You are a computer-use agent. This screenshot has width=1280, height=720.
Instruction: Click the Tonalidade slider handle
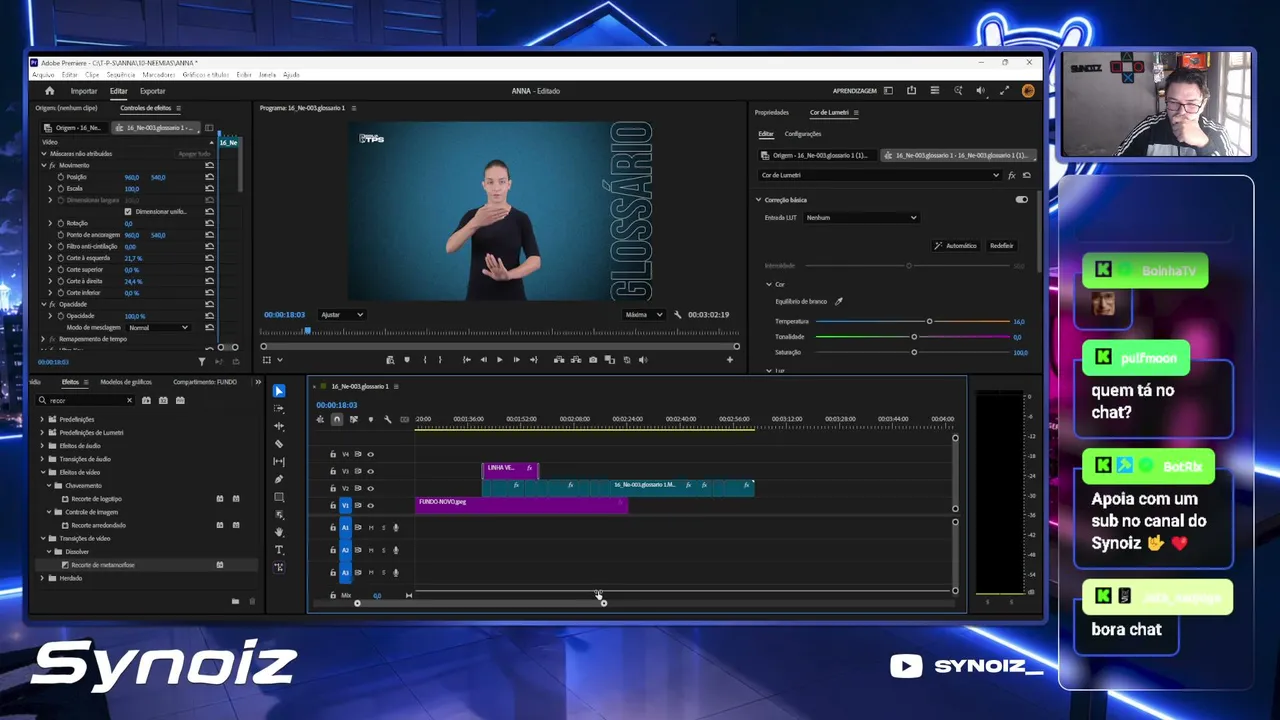914,337
